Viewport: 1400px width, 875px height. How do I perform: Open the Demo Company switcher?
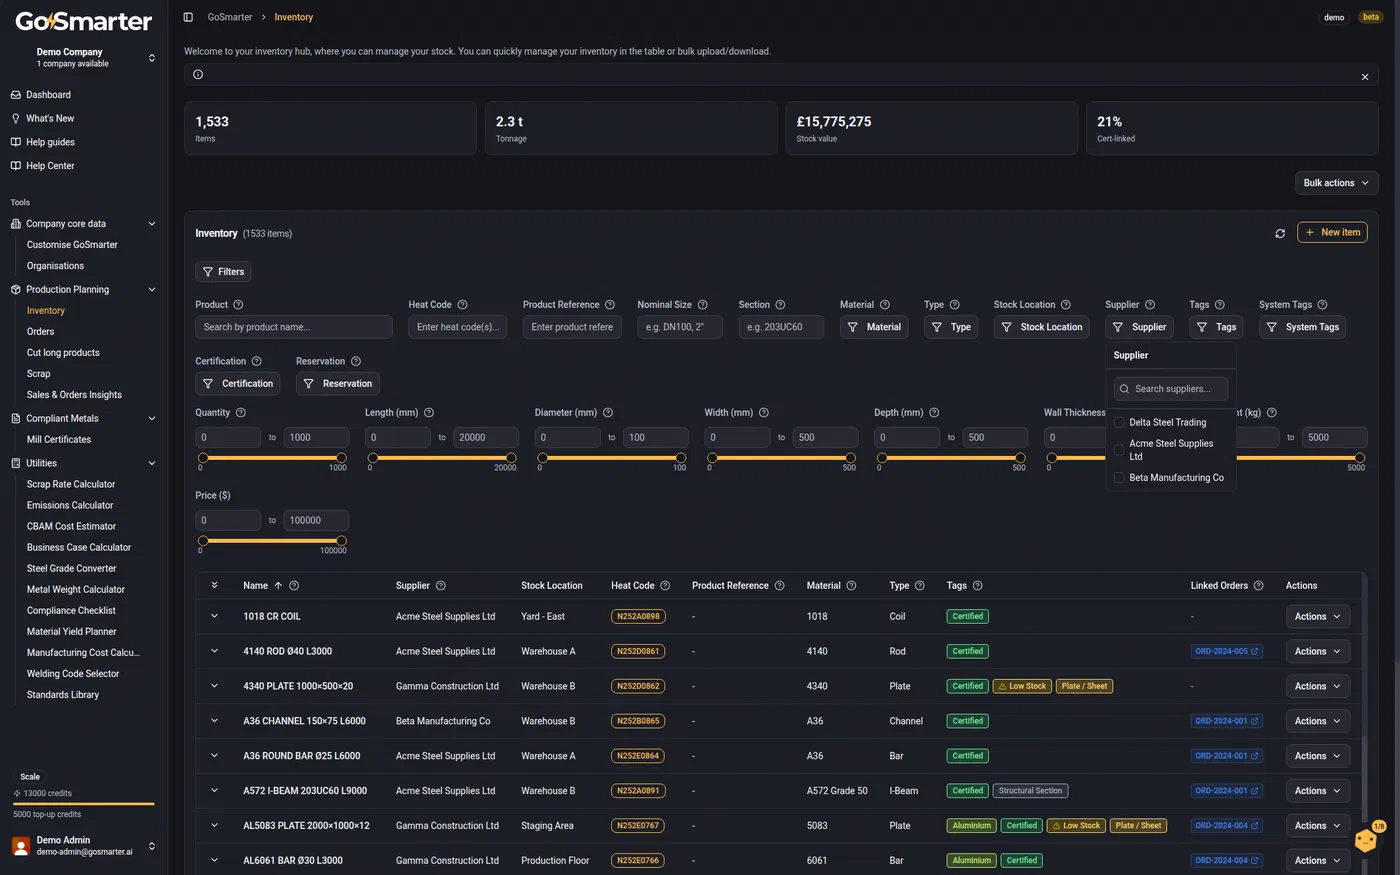coord(84,58)
